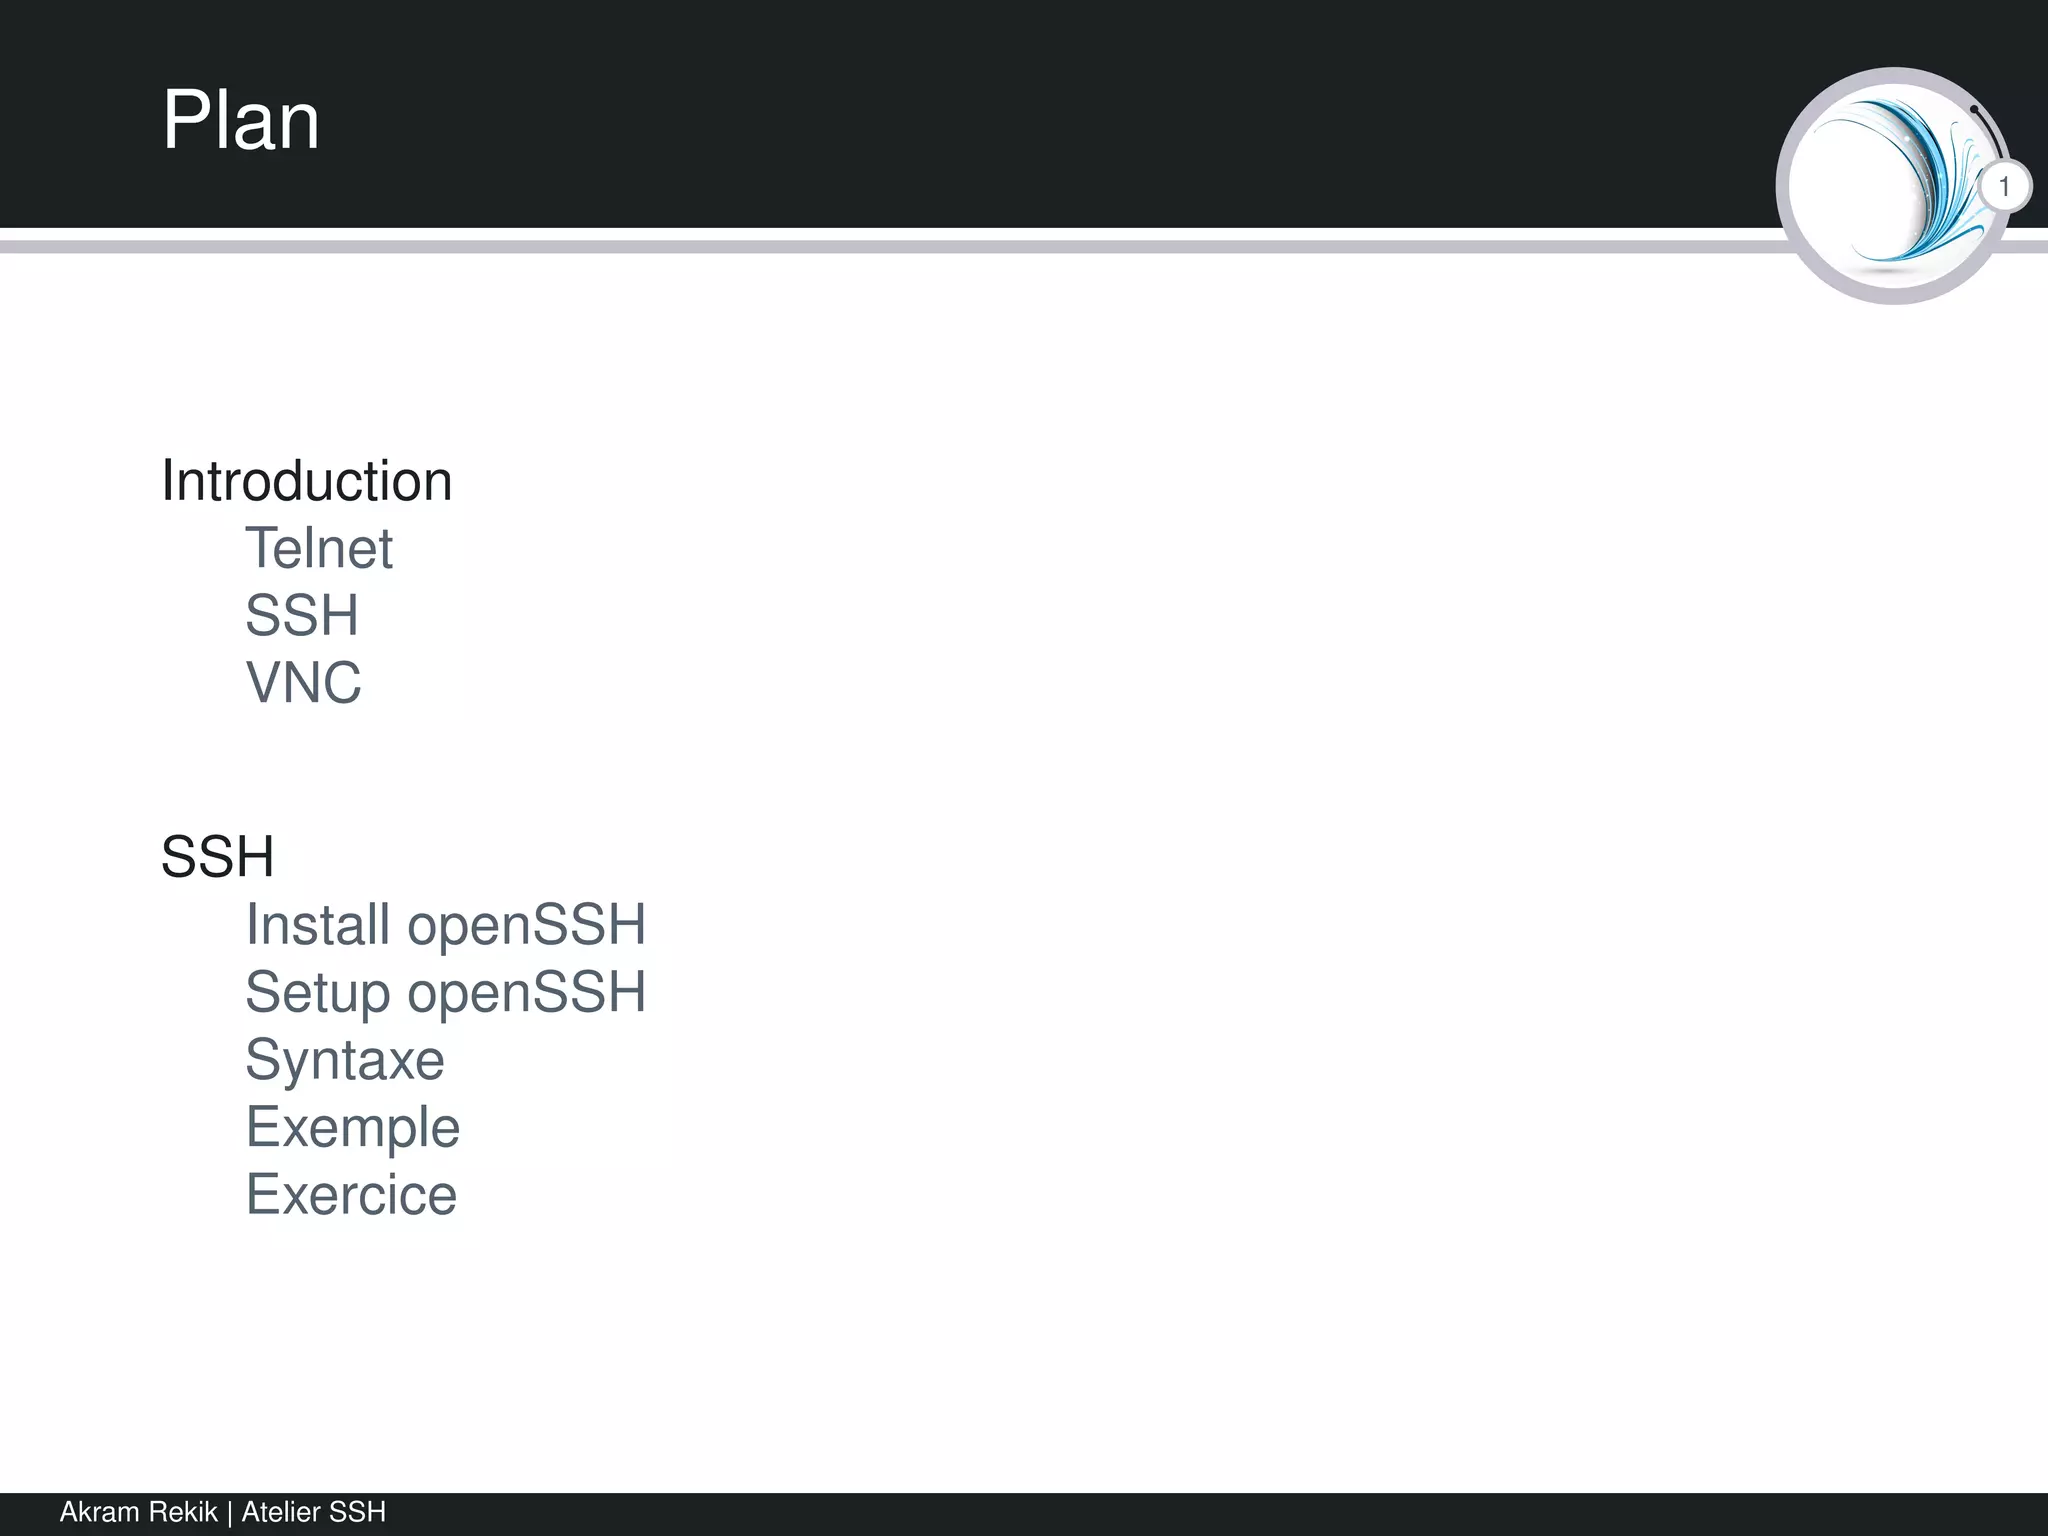The image size is (2048, 1536).
Task: Click the slide number 1 badge
Action: tap(2003, 187)
